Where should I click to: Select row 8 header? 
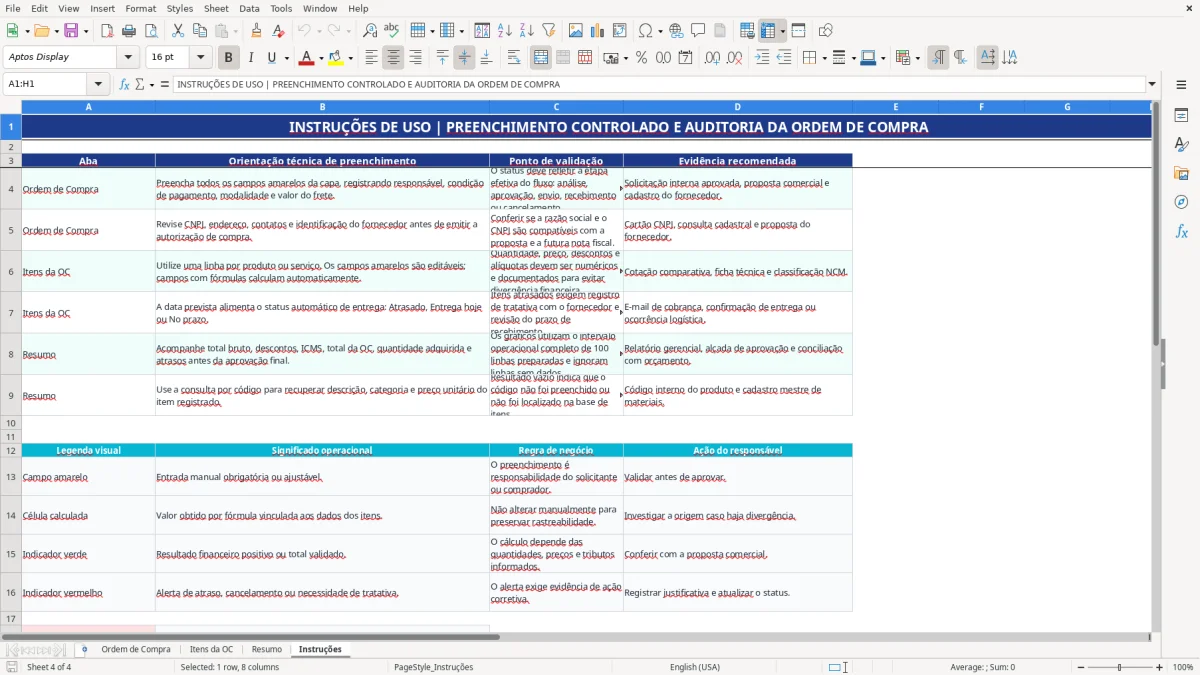(x=10, y=354)
